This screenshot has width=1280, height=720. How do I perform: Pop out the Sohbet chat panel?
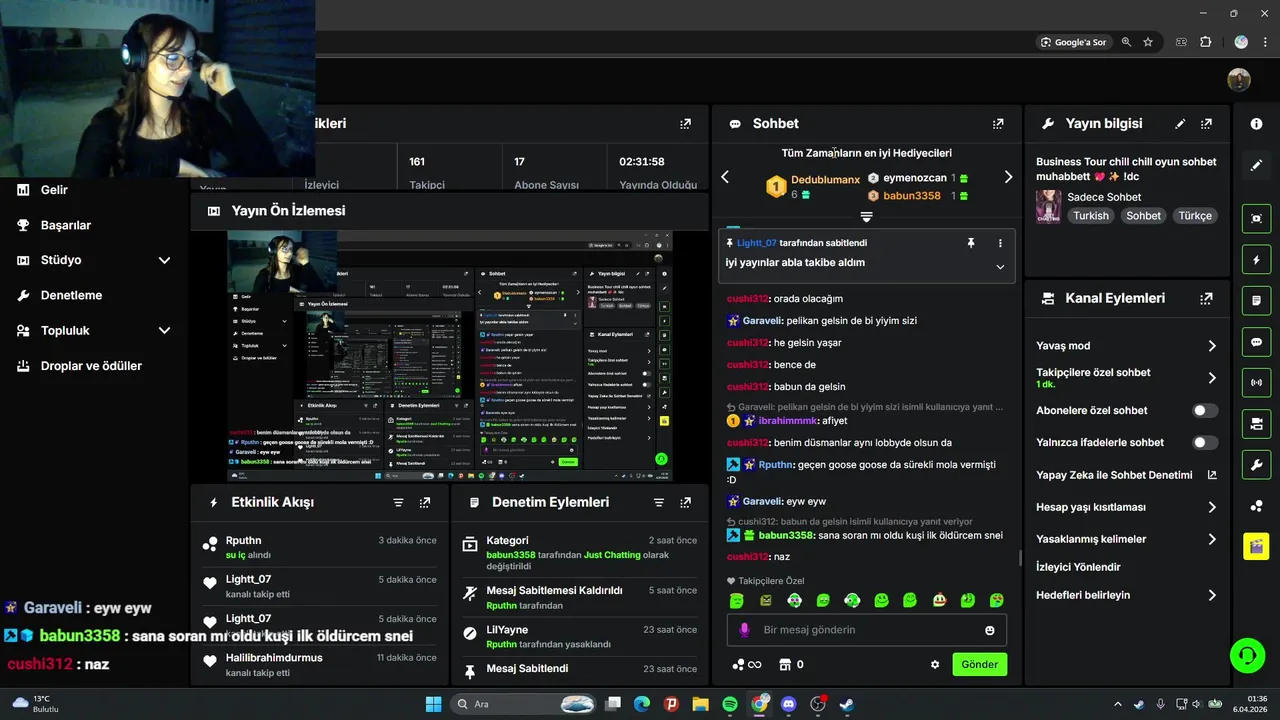(x=998, y=124)
